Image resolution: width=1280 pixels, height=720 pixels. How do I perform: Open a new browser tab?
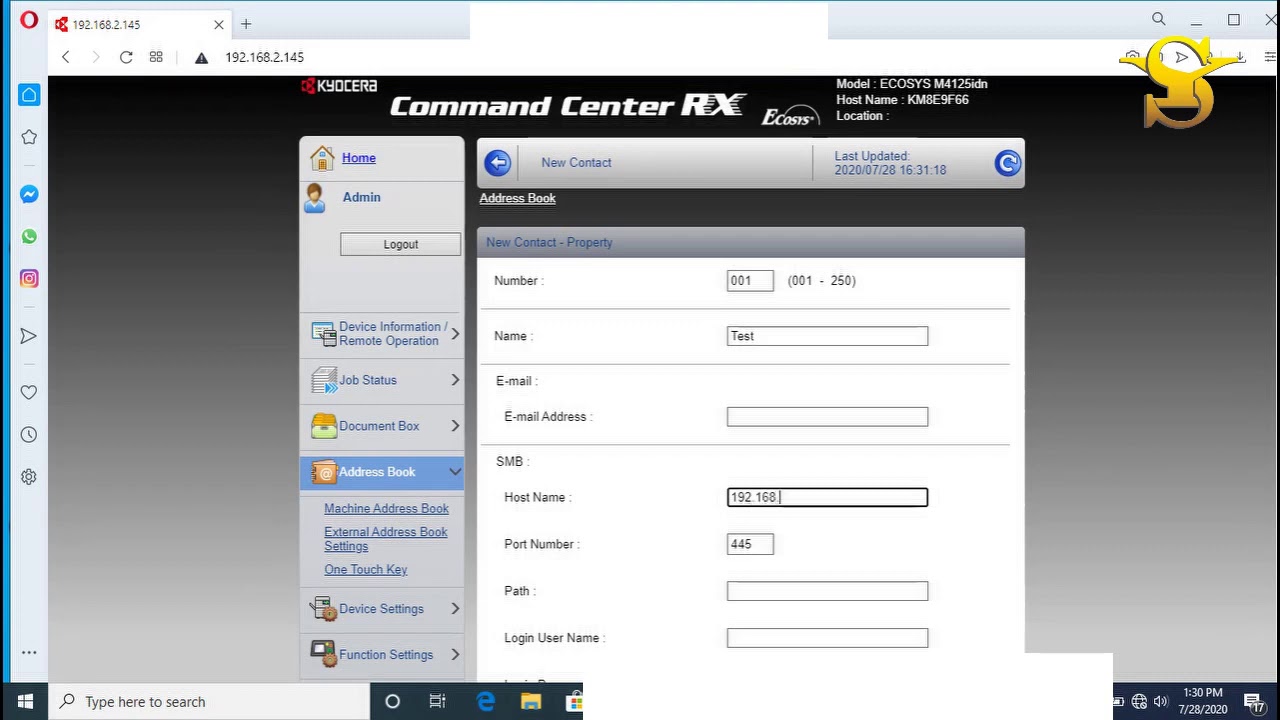246,24
